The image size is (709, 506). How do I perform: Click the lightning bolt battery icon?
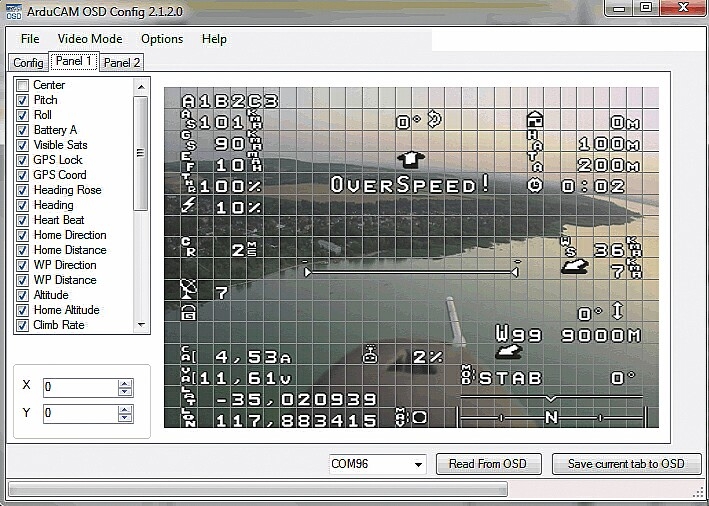(x=189, y=206)
